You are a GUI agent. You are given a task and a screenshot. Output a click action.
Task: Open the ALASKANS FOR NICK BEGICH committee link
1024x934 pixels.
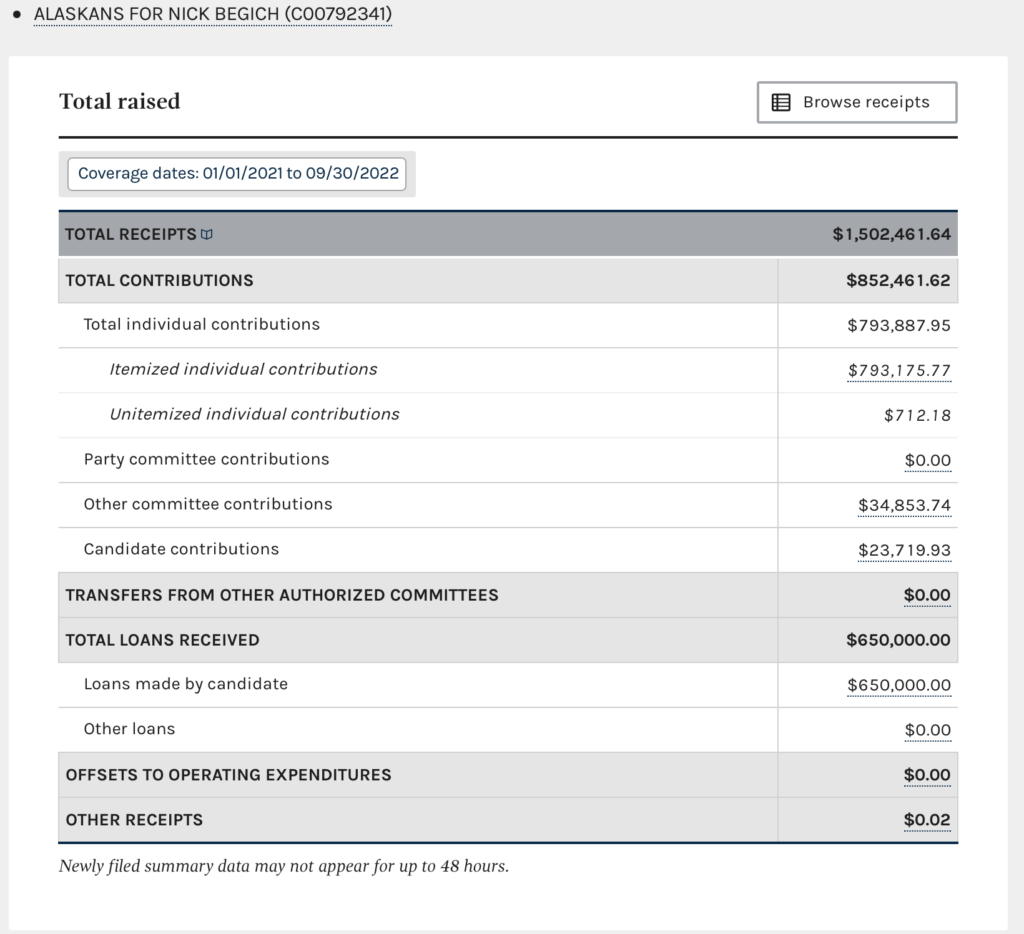click(213, 14)
